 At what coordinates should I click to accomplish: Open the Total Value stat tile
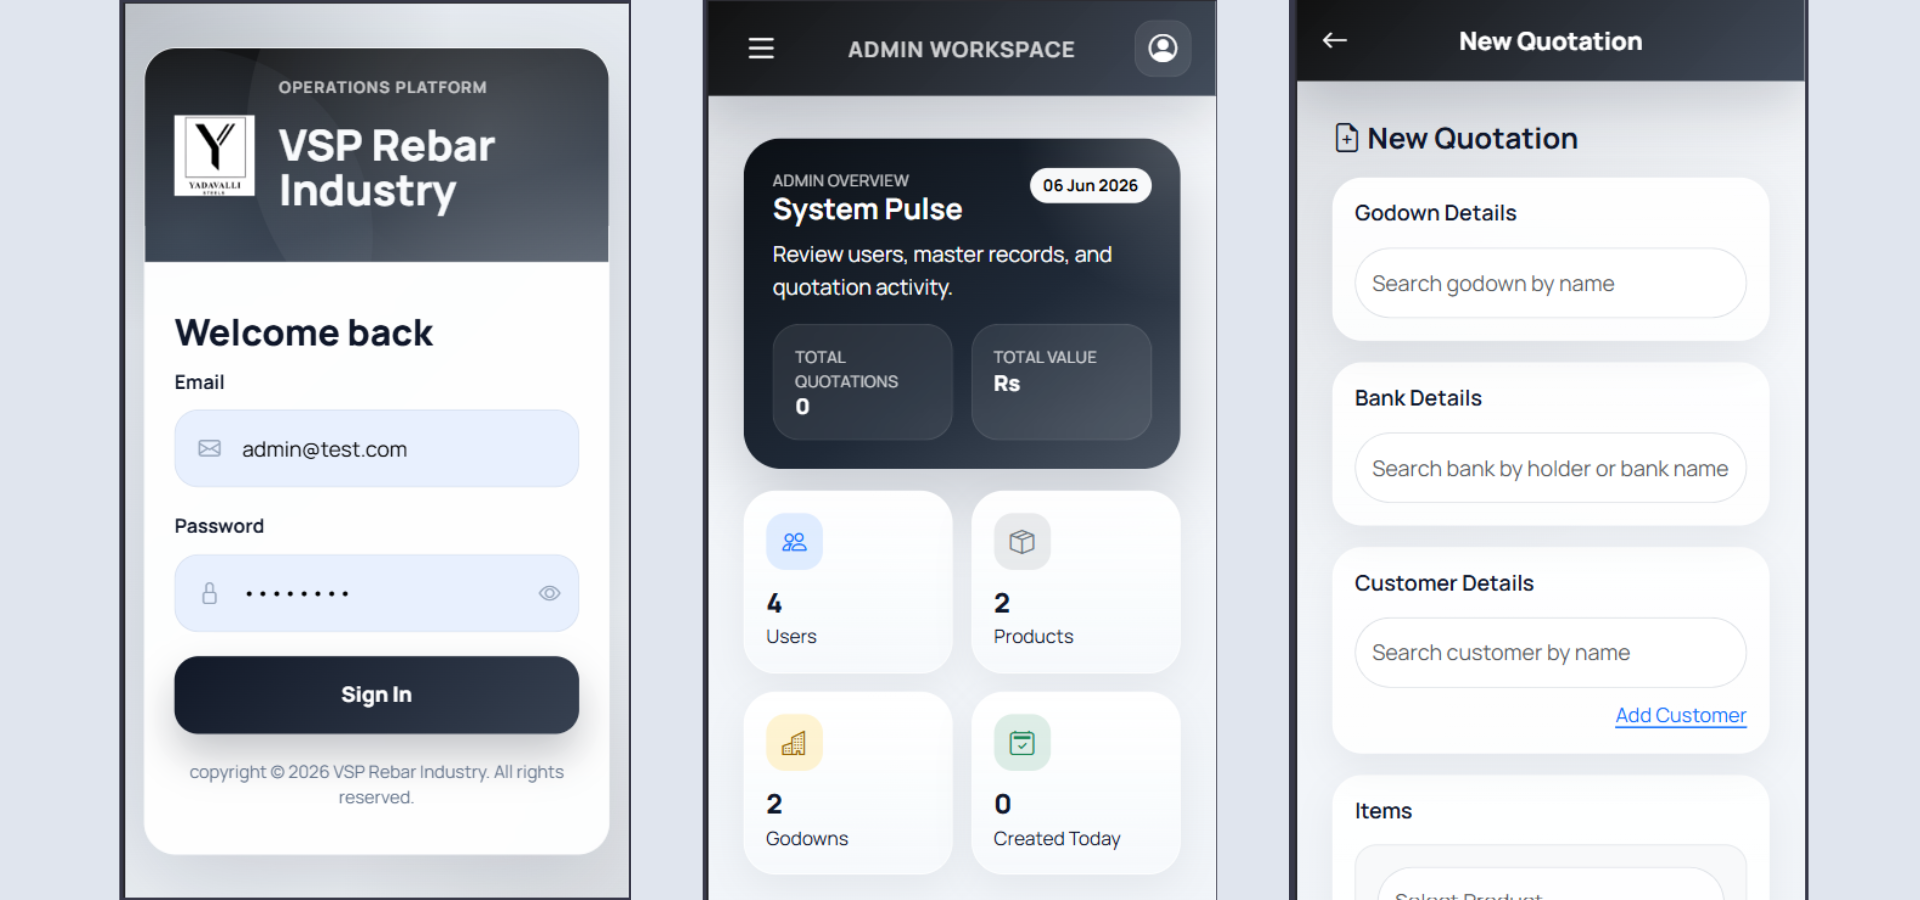1061,382
